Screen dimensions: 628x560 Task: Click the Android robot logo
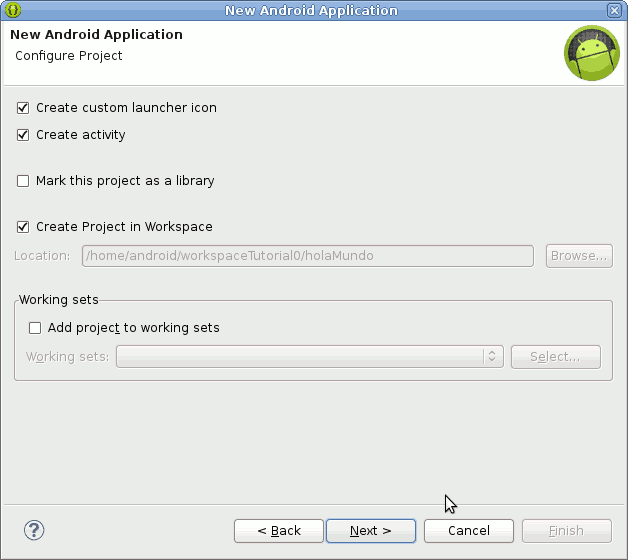(591, 54)
